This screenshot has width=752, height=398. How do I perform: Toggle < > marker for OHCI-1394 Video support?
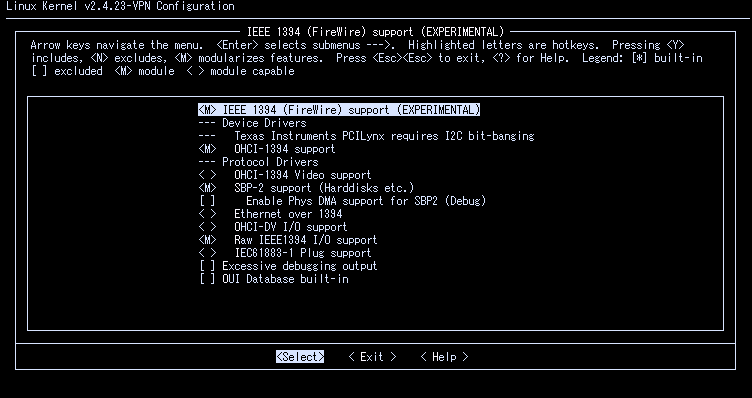[x=207, y=175]
